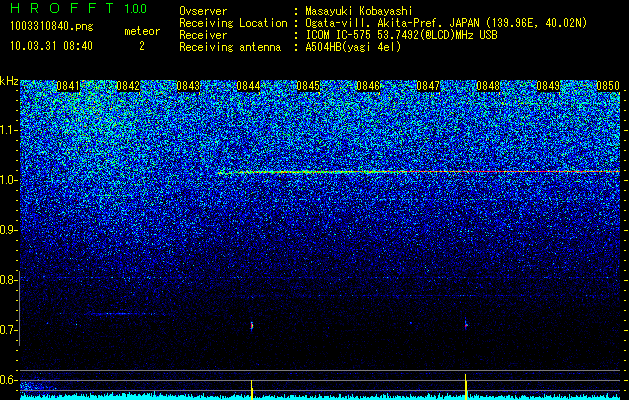The width and height of the screenshot is (629, 400).
Task: Click the 1.0 frequency axis label
Action: 9,180
